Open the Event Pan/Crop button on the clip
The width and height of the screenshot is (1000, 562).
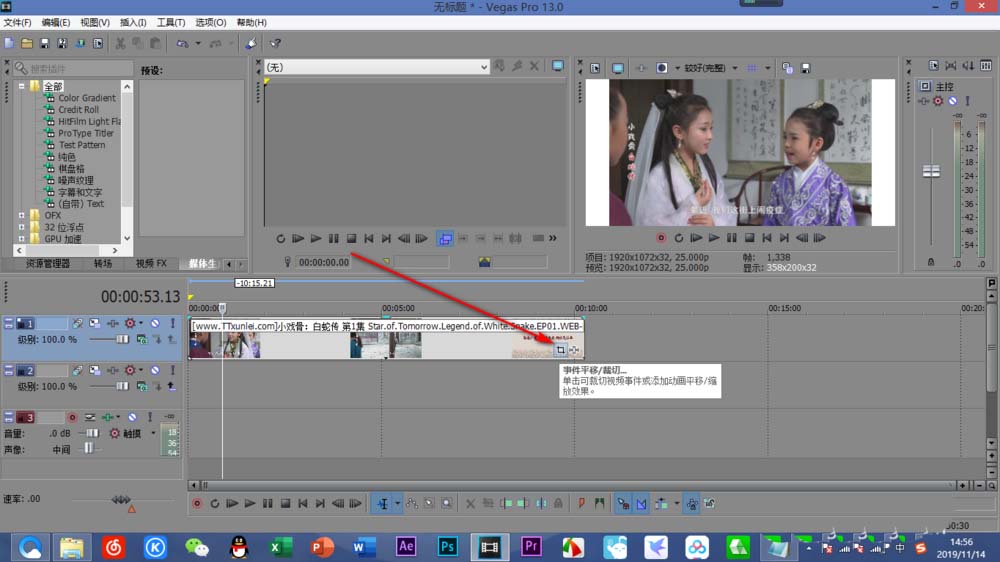pyautogui.click(x=561, y=349)
